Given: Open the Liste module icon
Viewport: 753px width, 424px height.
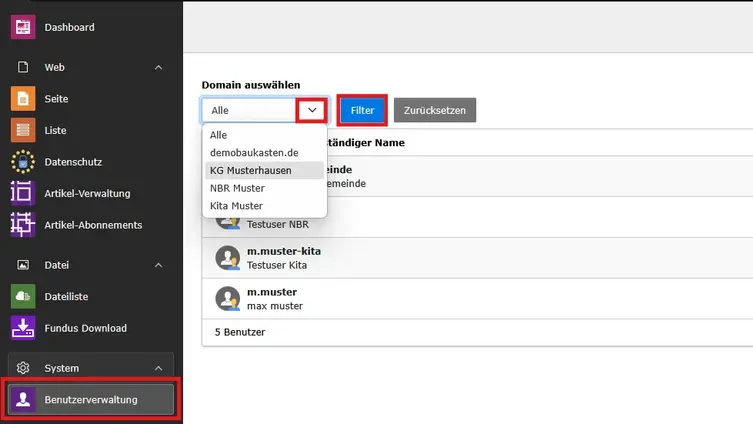Looking at the screenshot, I should [x=22, y=130].
